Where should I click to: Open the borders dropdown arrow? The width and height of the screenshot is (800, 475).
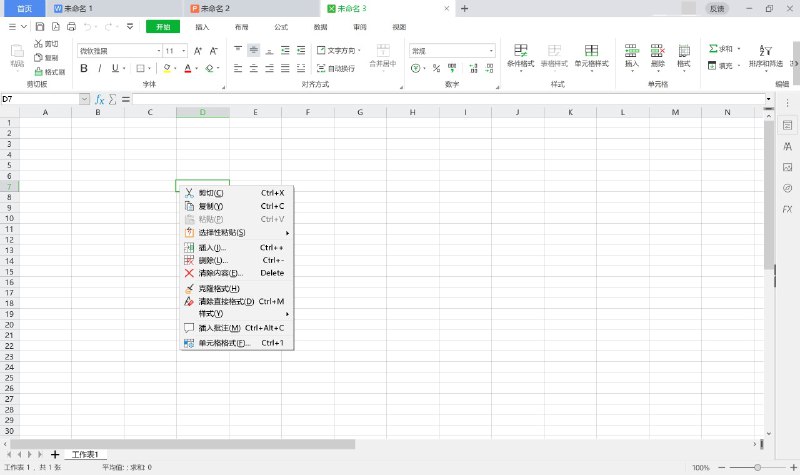tap(149, 68)
